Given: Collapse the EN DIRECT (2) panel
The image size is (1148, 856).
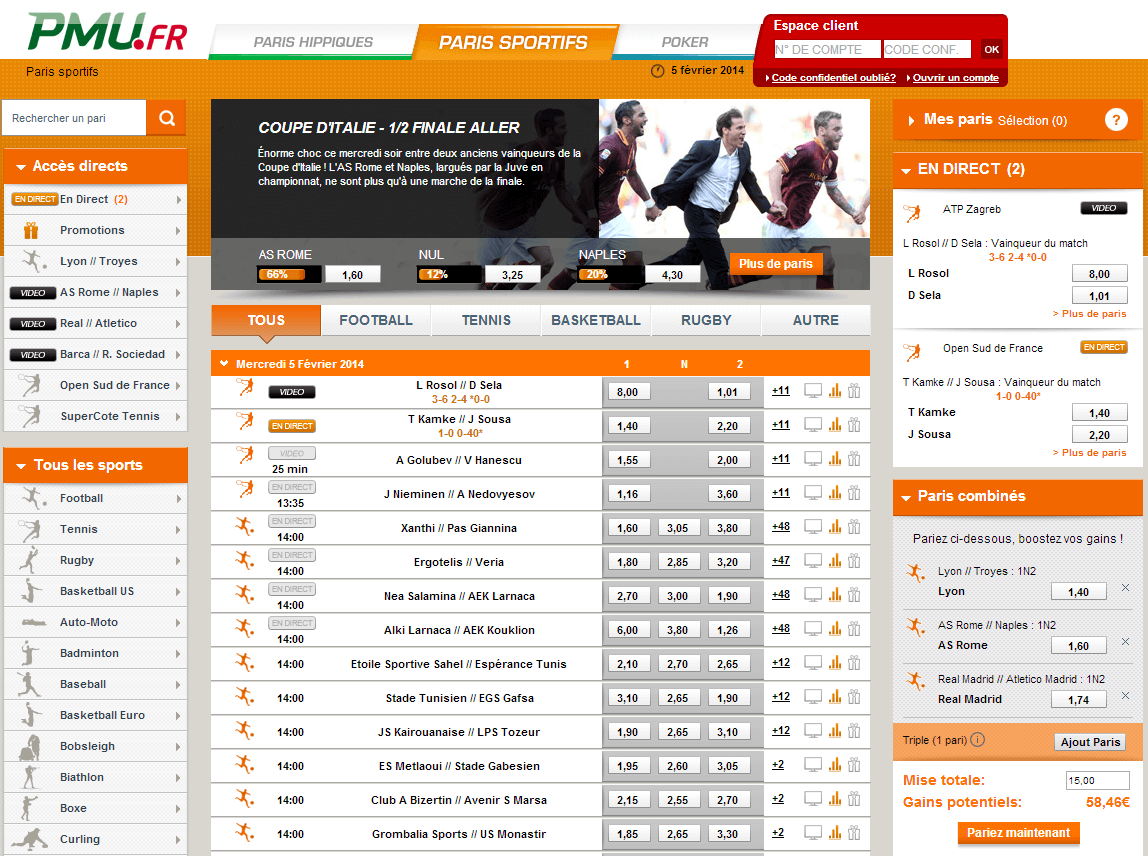Looking at the screenshot, I should point(906,171).
